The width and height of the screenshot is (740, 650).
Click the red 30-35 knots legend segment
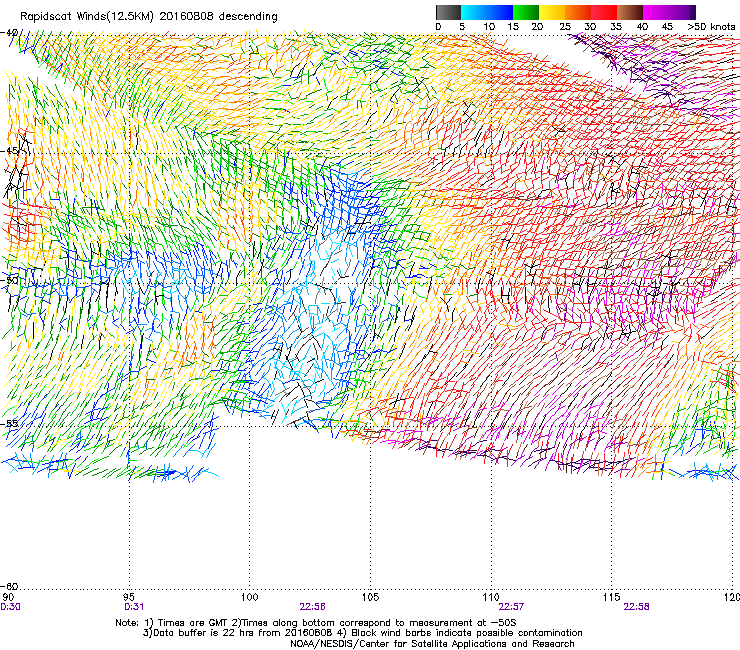coord(604,12)
